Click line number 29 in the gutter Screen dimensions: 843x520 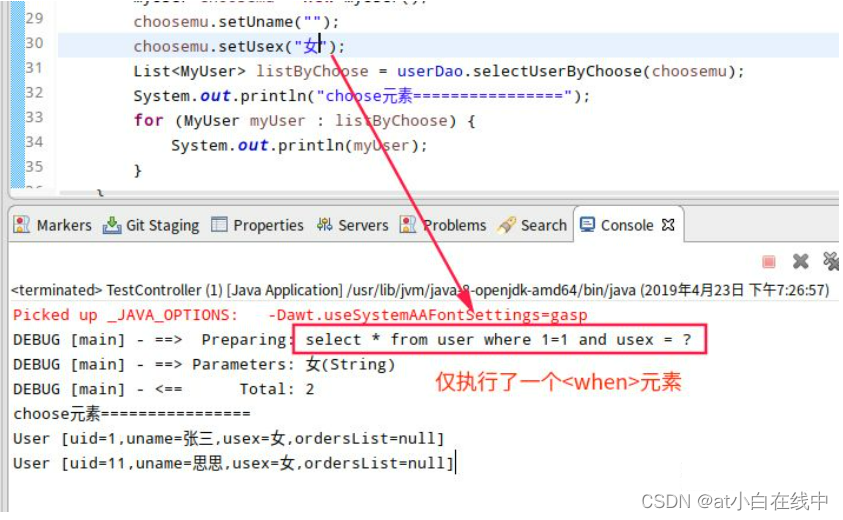pyautogui.click(x=34, y=18)
